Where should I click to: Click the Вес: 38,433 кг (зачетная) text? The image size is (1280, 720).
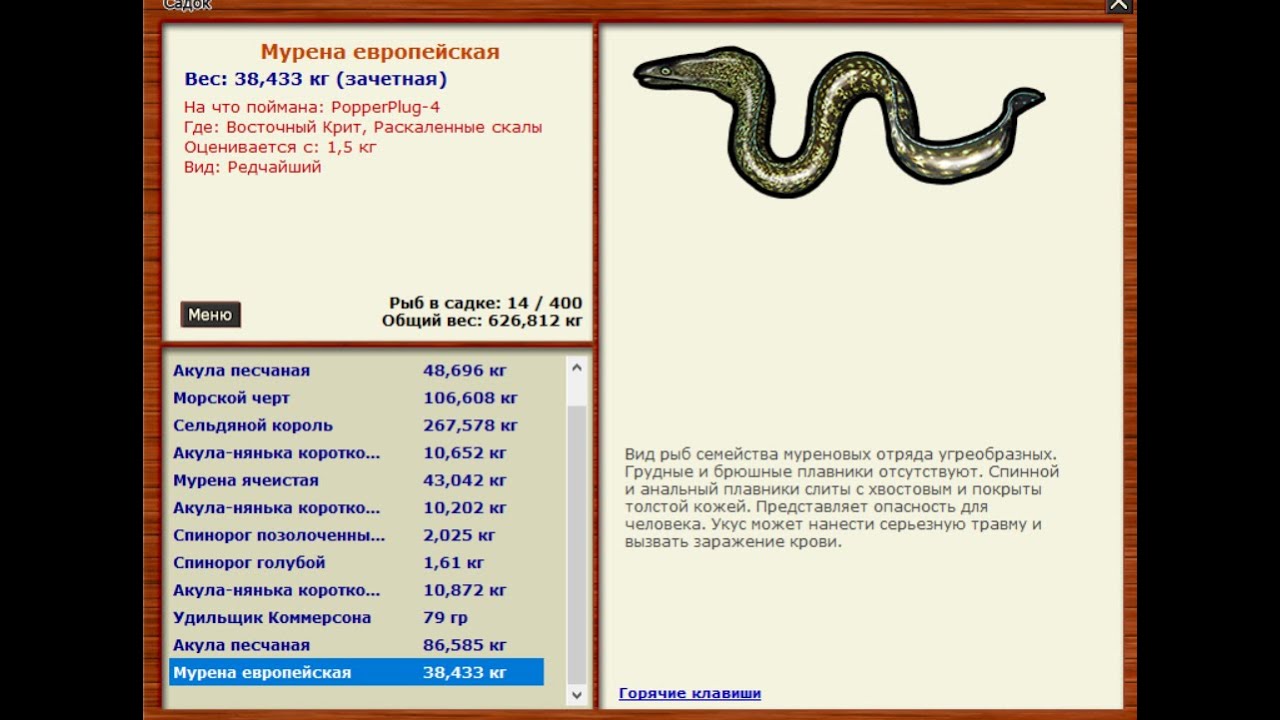[x=316, y=79]
